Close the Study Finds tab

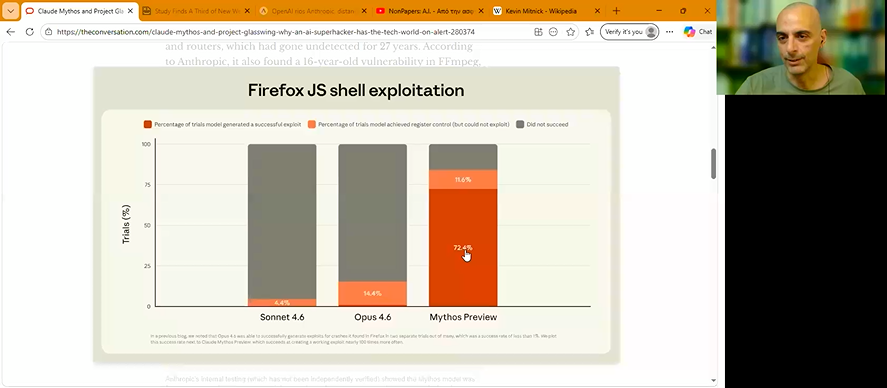point(247,11)
